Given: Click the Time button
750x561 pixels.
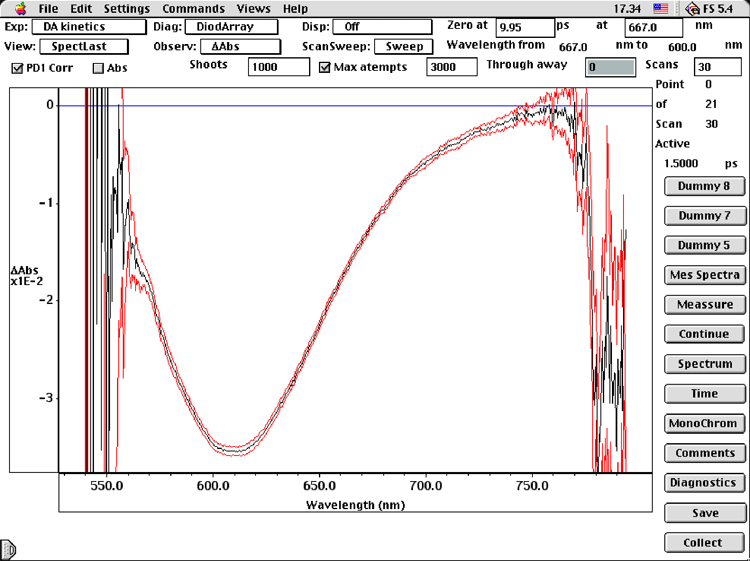Looking at the screenshot, I should point(705,394).
